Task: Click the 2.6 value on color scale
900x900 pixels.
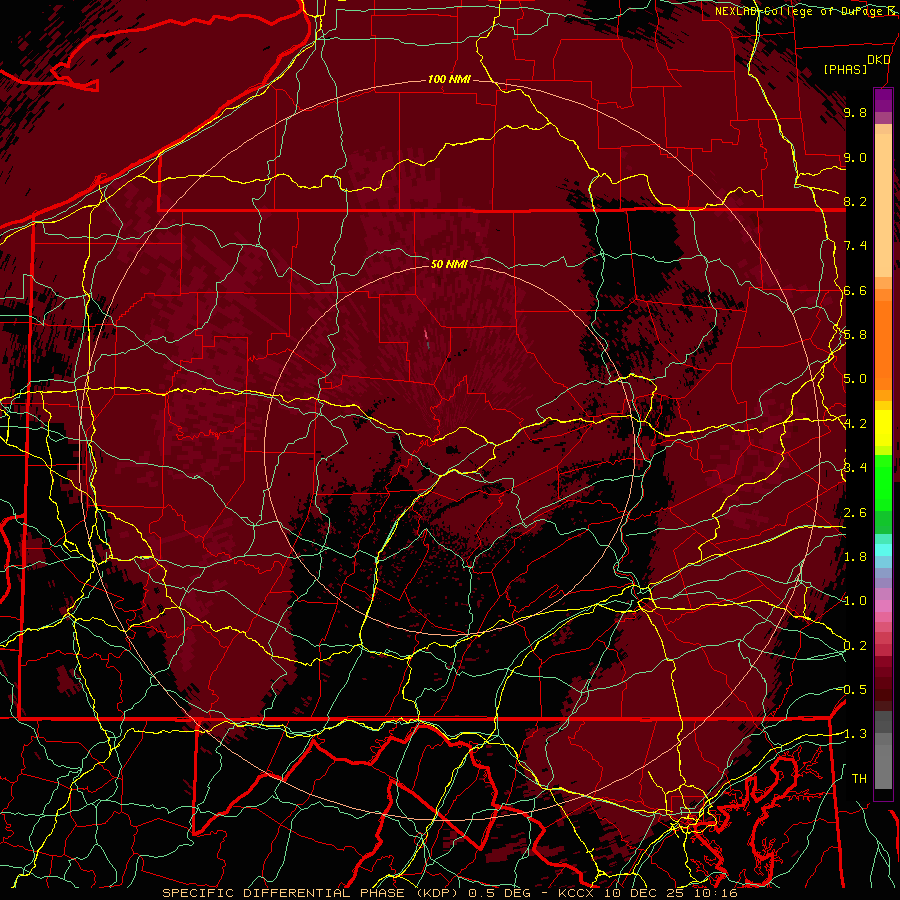Action: click(x=855, y=512)
